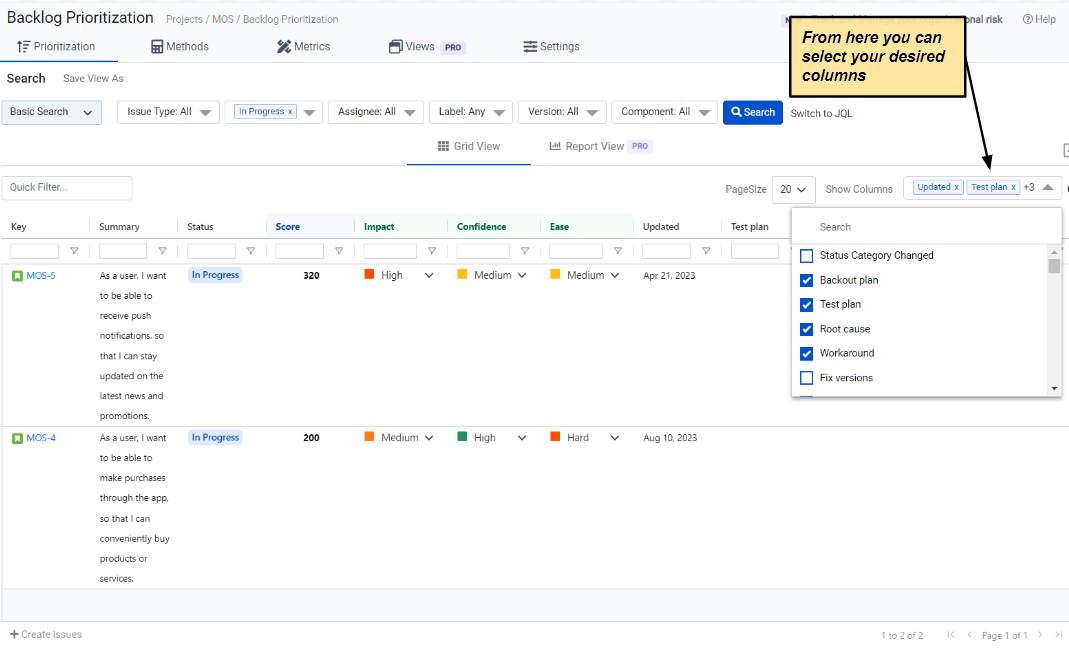Enable the Fix versions column checkbox

pyautogui.click(x=807, y=378)
